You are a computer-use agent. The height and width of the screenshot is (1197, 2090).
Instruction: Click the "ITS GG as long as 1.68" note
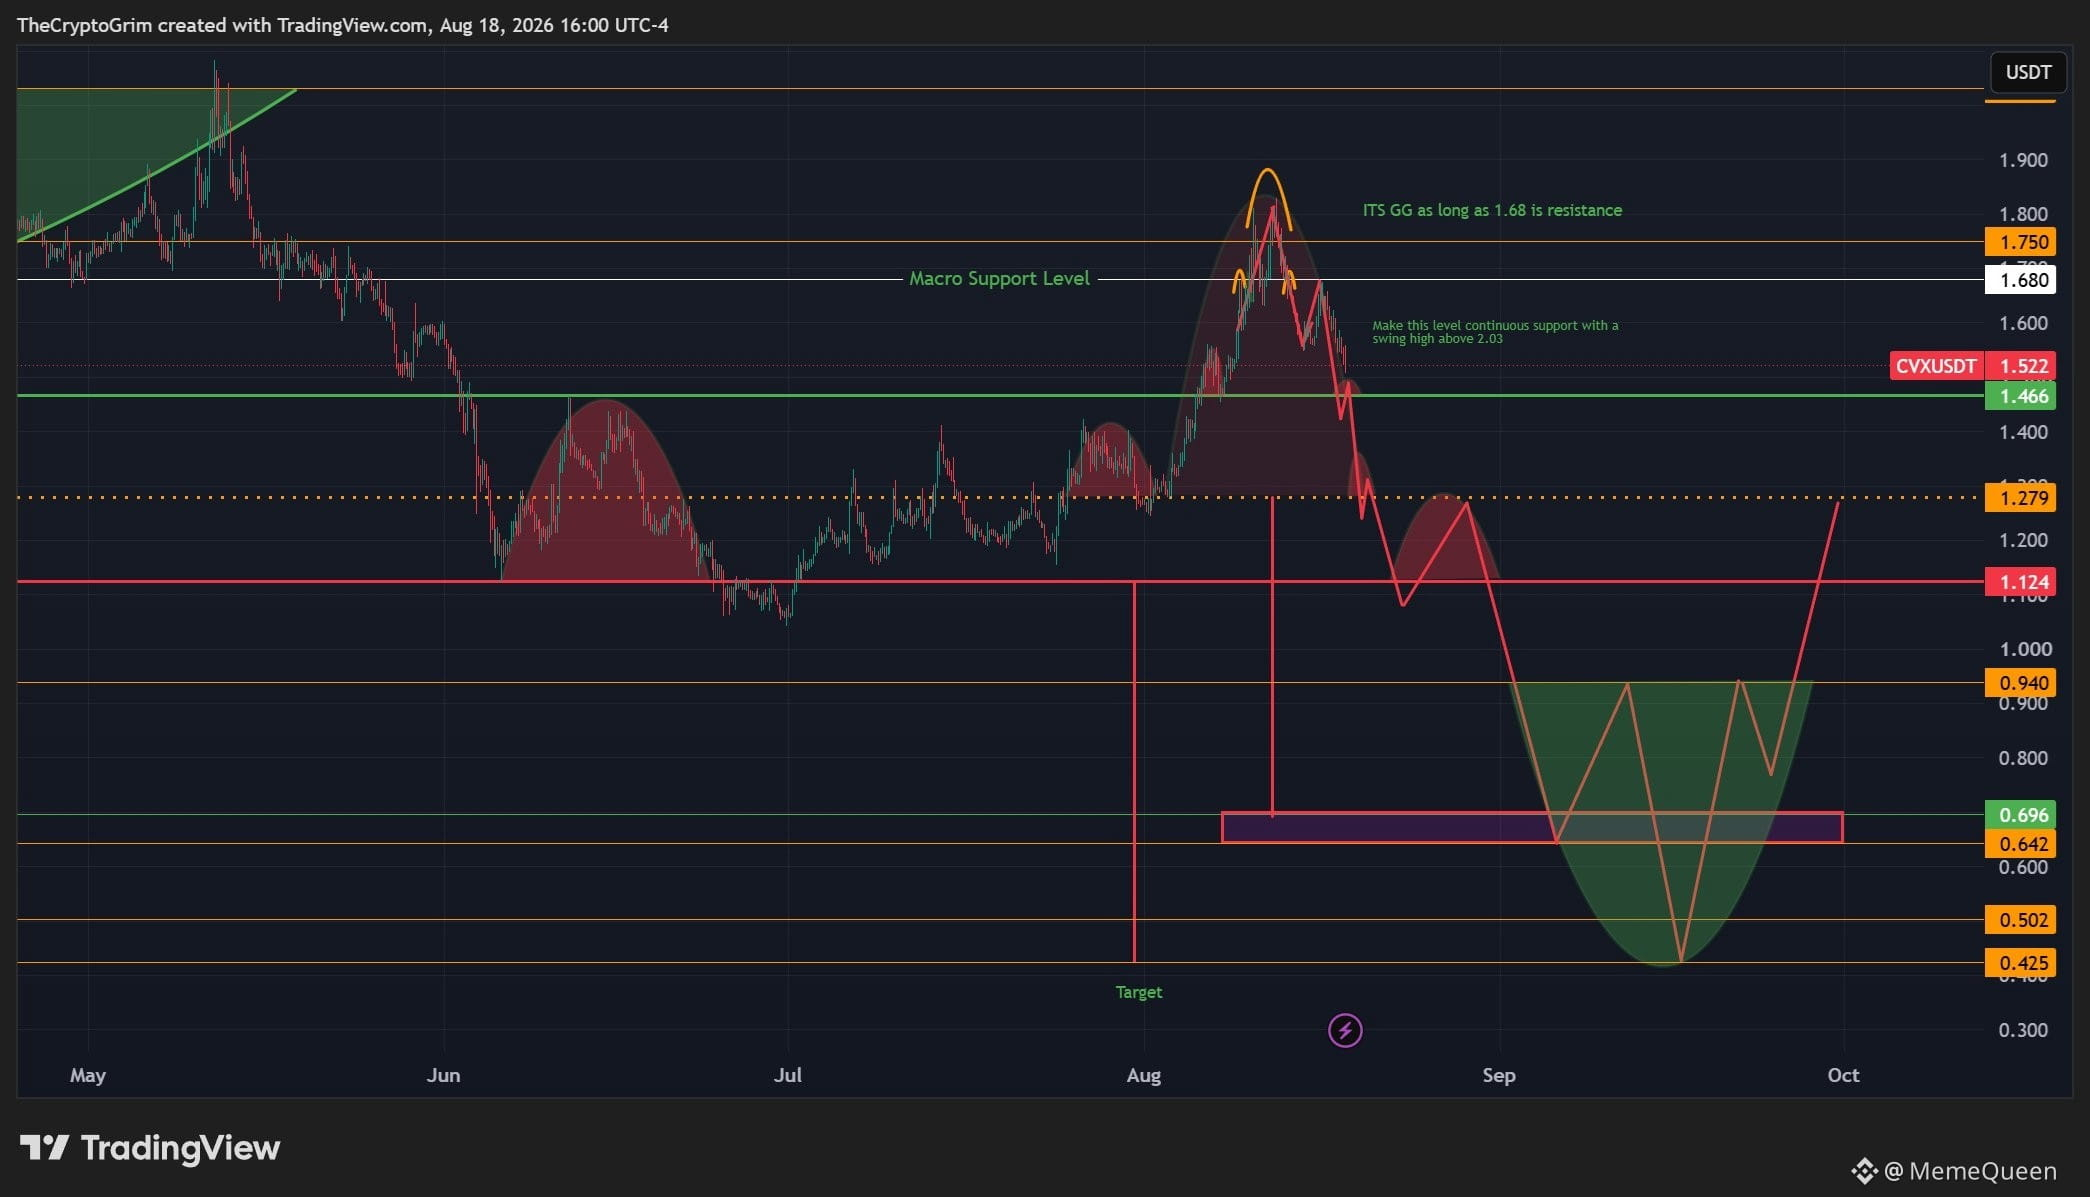coord(1492,210)
